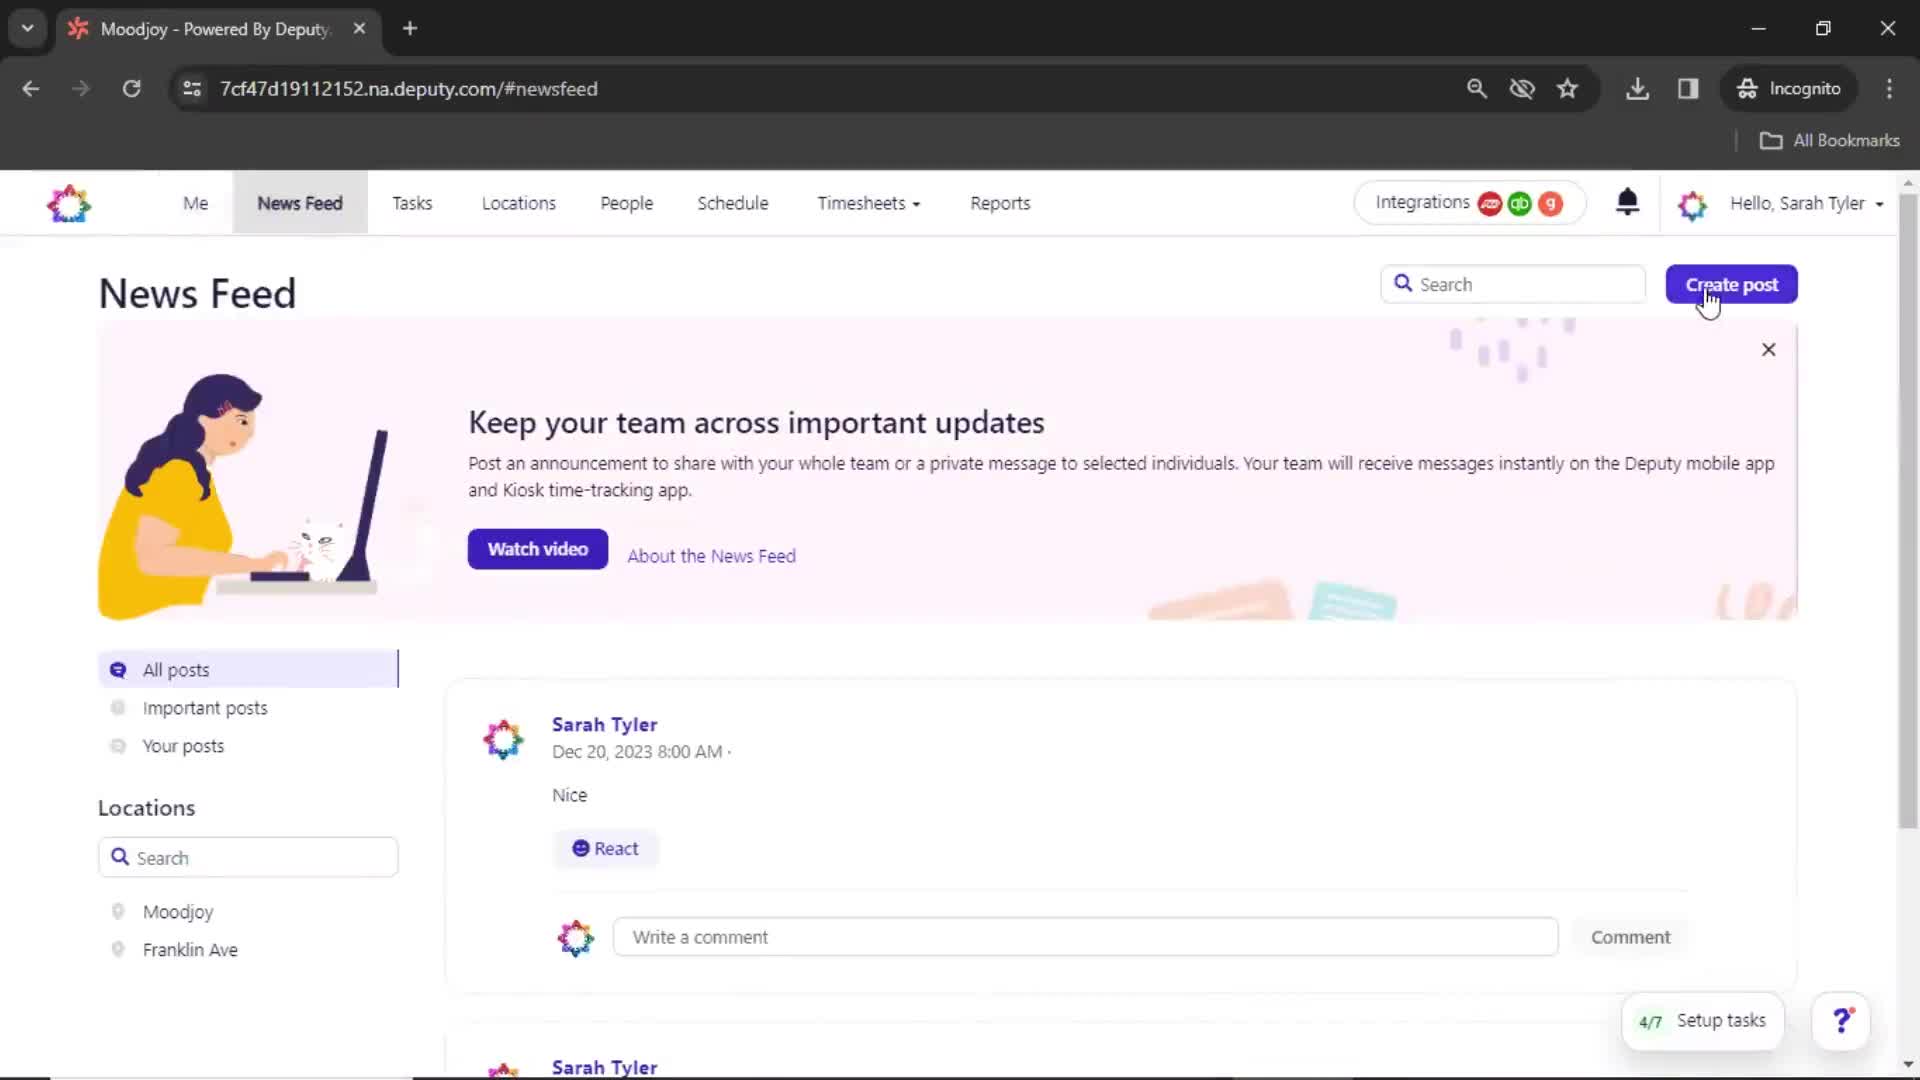Close the important updates banner
1920x1080 pixels.
(x=1768, y=350)
